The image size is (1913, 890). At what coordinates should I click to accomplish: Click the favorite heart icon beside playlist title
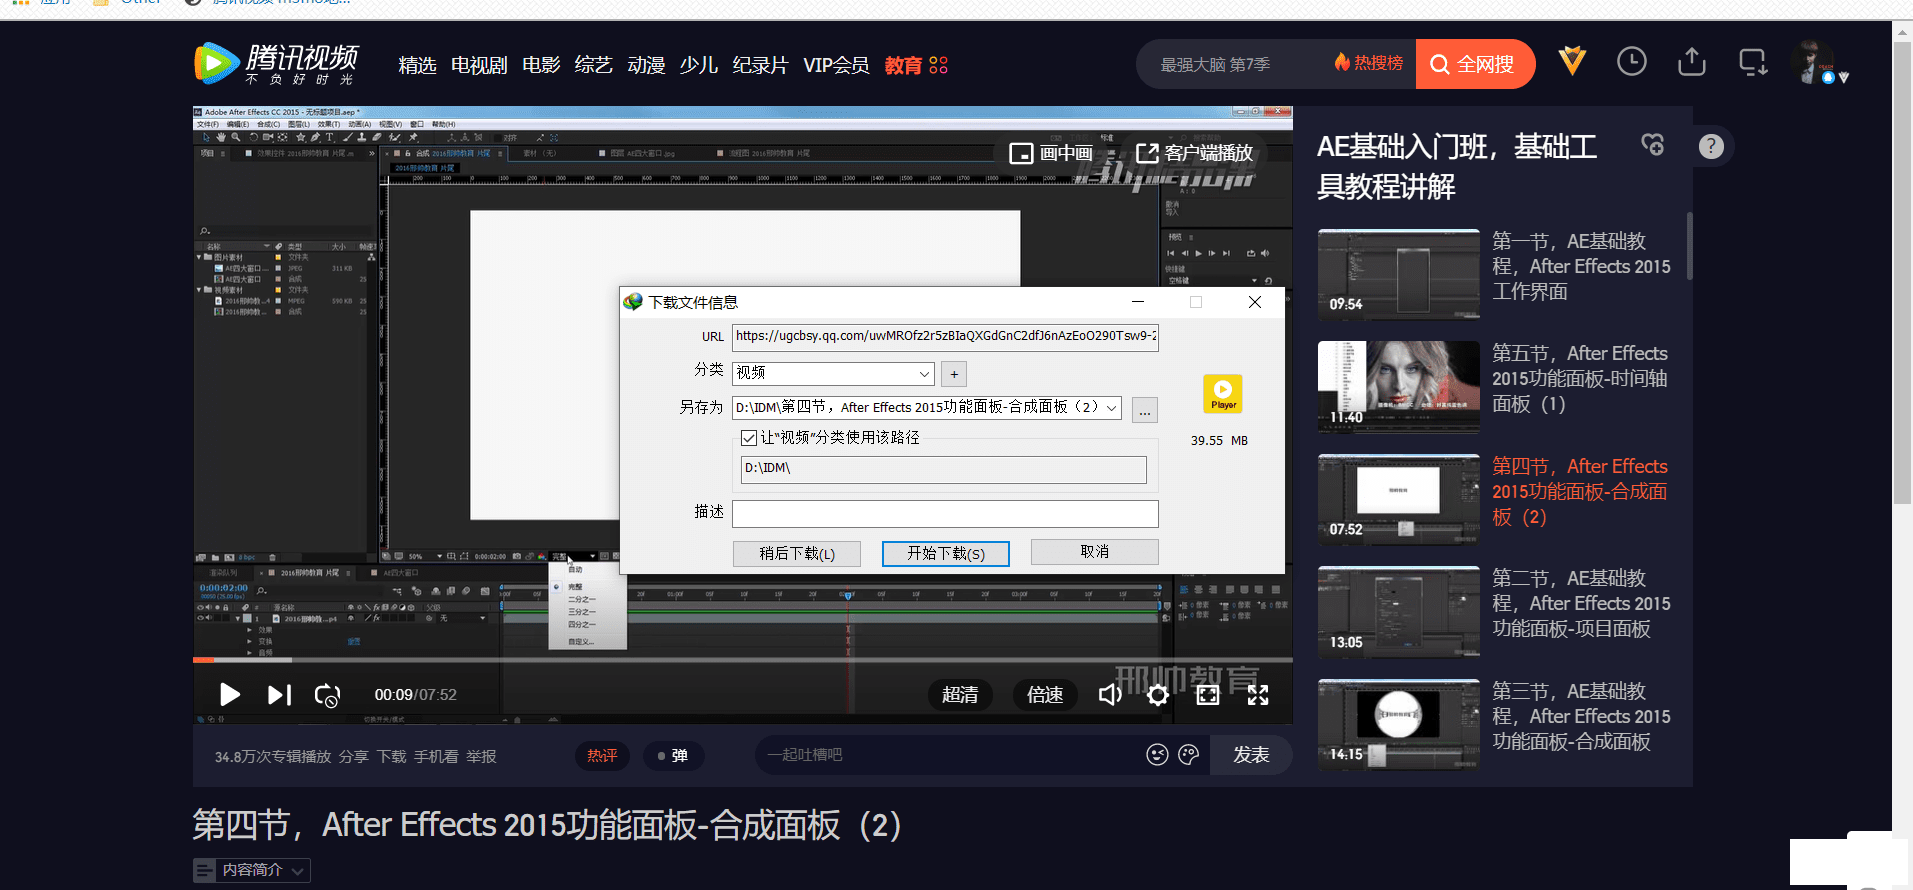pyautogui.click(x=1653, y=145)
